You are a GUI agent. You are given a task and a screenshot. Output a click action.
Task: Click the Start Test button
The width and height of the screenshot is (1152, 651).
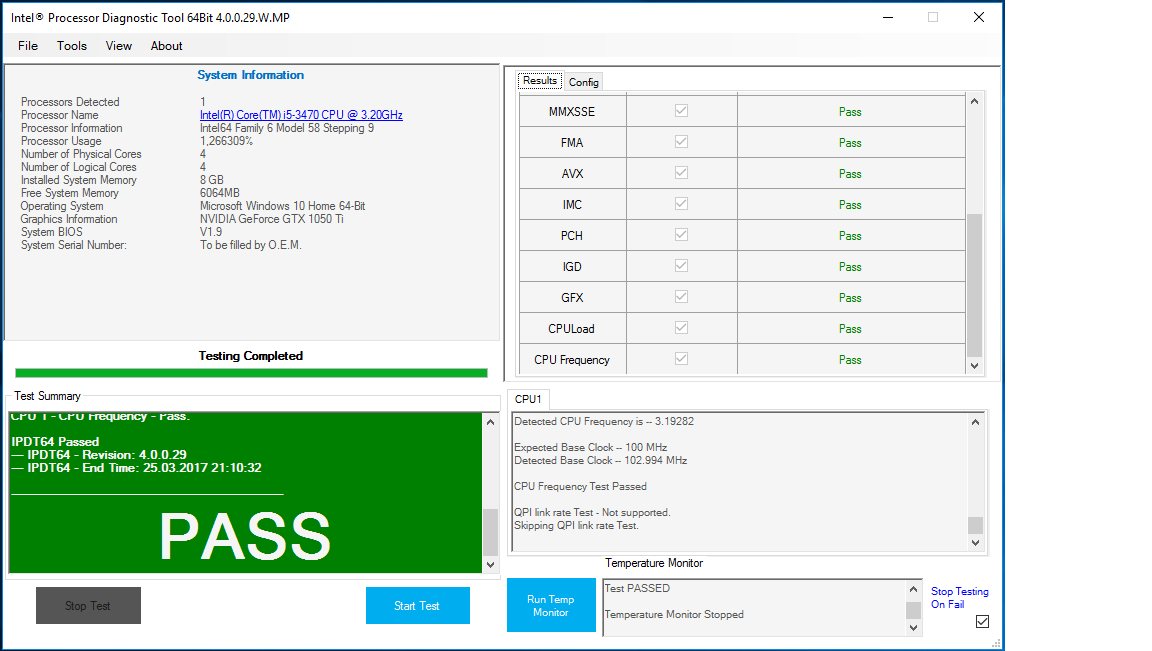[x=417, y=605]
